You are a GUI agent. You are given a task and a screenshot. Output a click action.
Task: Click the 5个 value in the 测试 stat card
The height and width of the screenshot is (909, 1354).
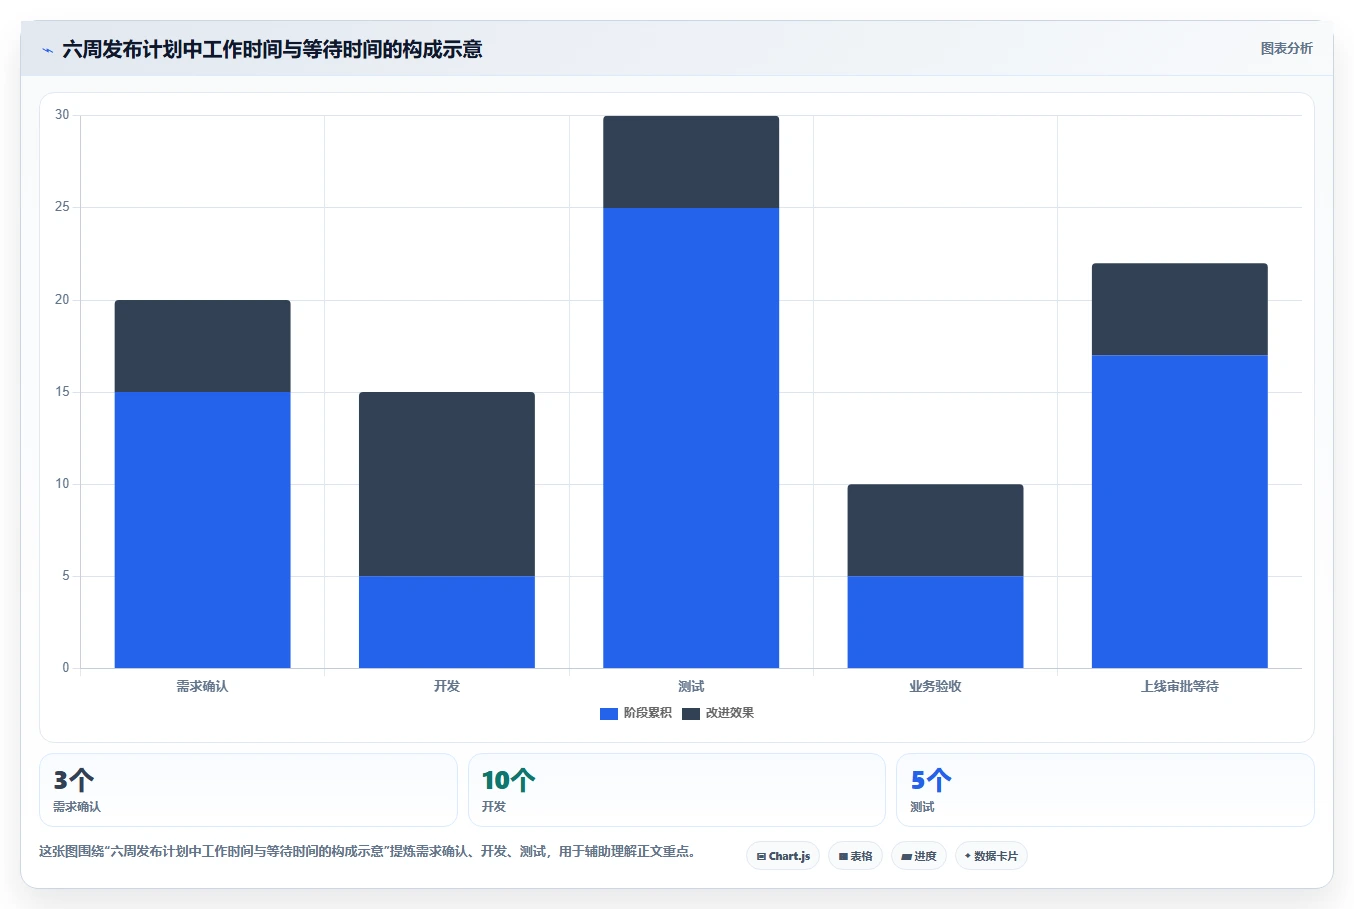point(931,780)
